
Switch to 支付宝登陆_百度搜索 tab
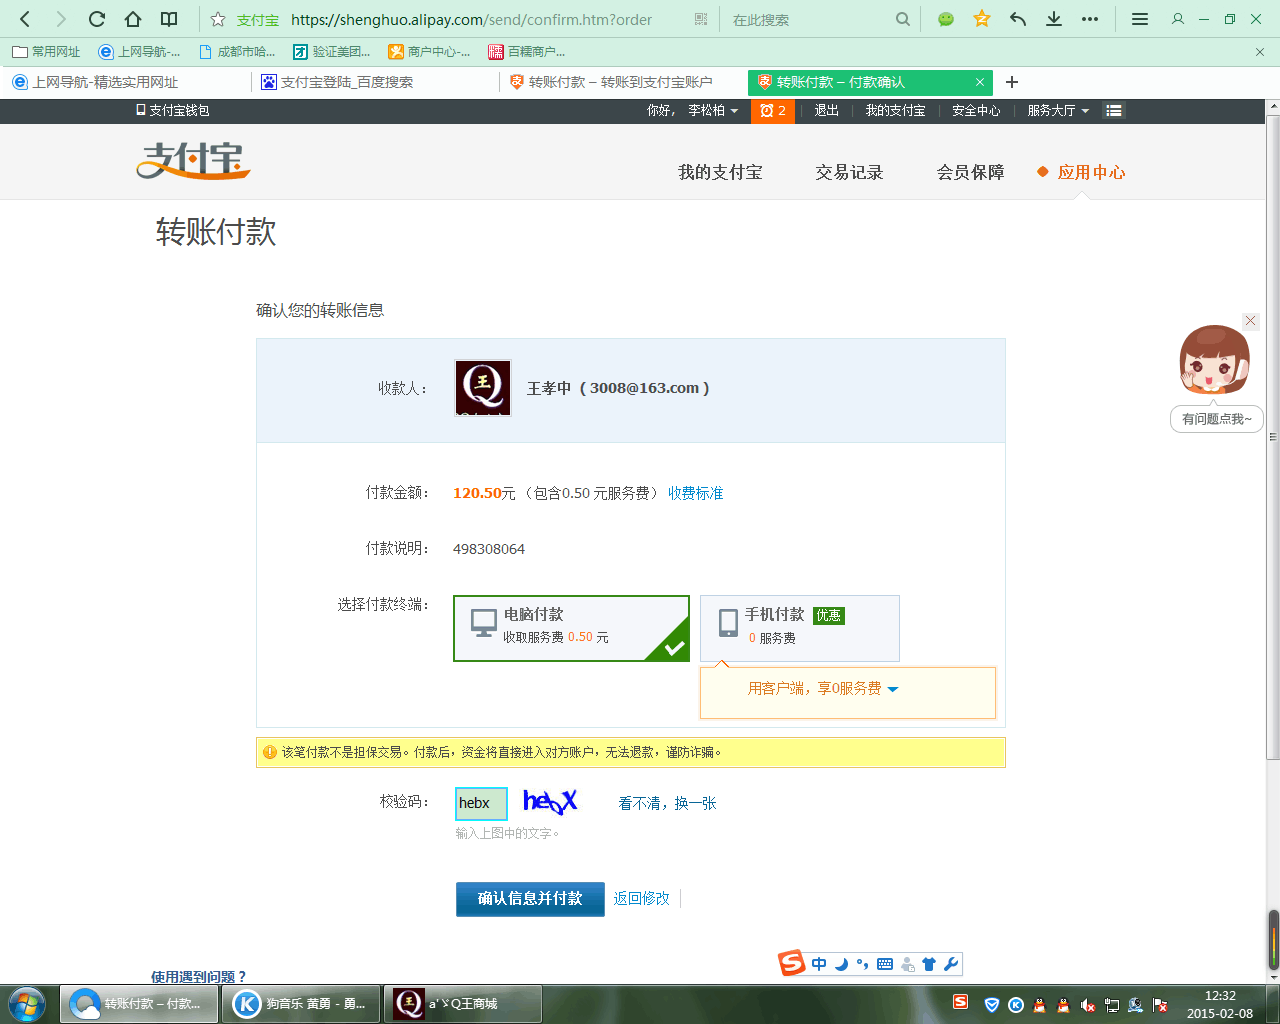[375, 82]
